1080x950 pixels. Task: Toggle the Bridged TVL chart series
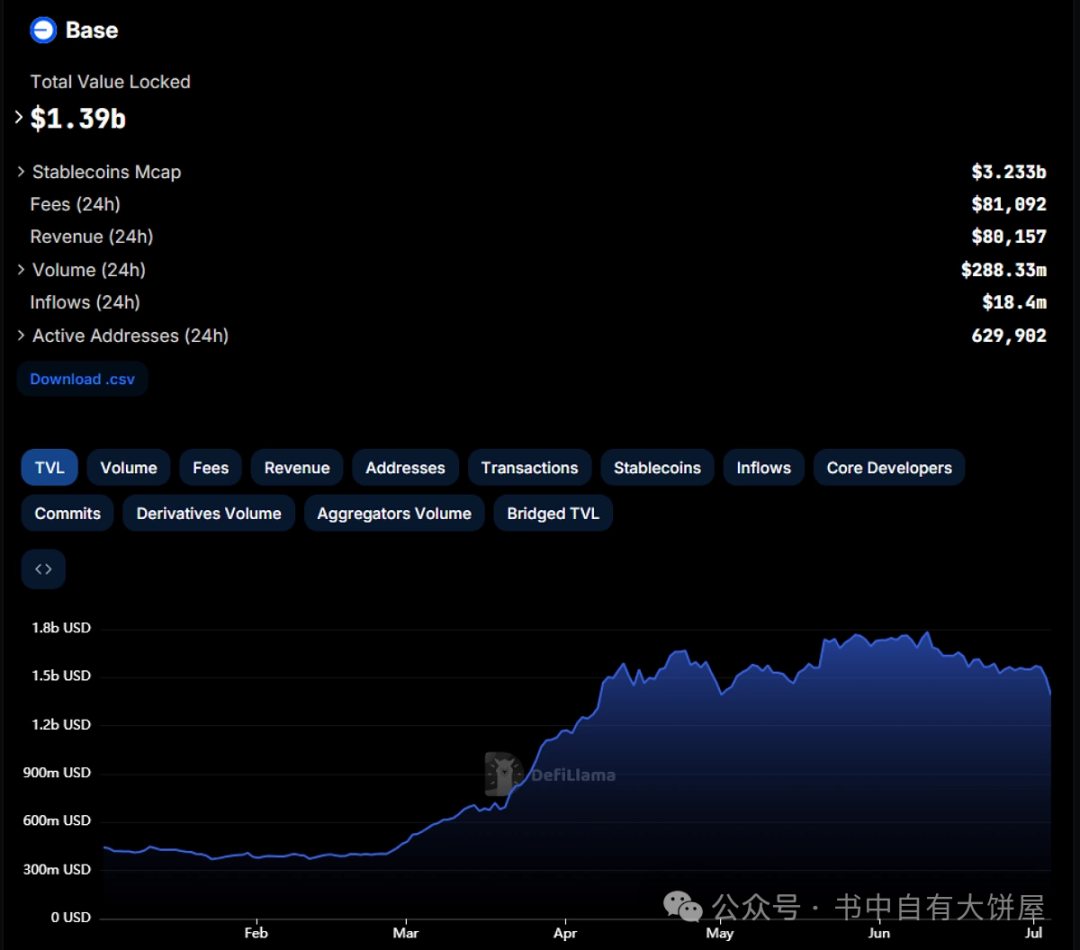[x=553, y=513]
